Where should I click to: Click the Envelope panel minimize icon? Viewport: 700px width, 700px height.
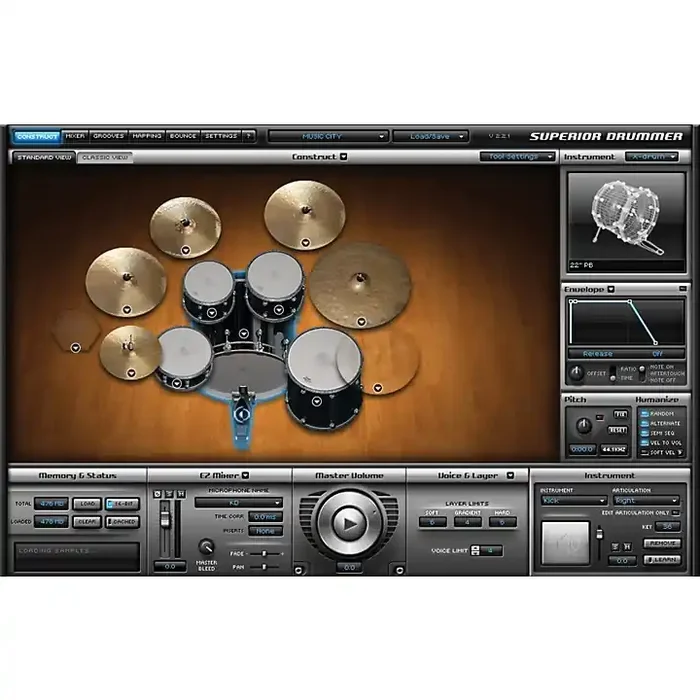(x=683, y=289)
